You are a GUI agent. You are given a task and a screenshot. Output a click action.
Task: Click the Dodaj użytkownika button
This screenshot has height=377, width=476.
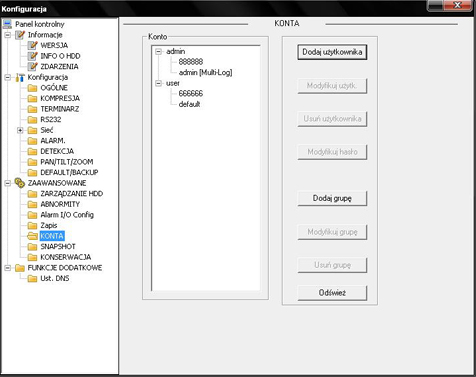[332, 52]
